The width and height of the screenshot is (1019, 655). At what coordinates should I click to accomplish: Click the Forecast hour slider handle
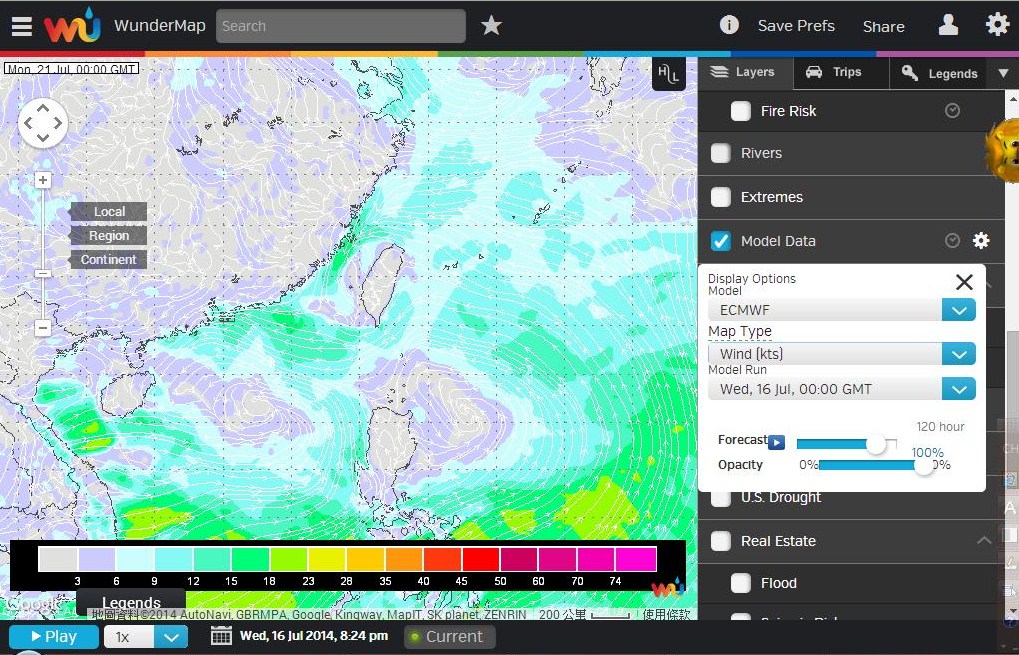pos(876,444)
